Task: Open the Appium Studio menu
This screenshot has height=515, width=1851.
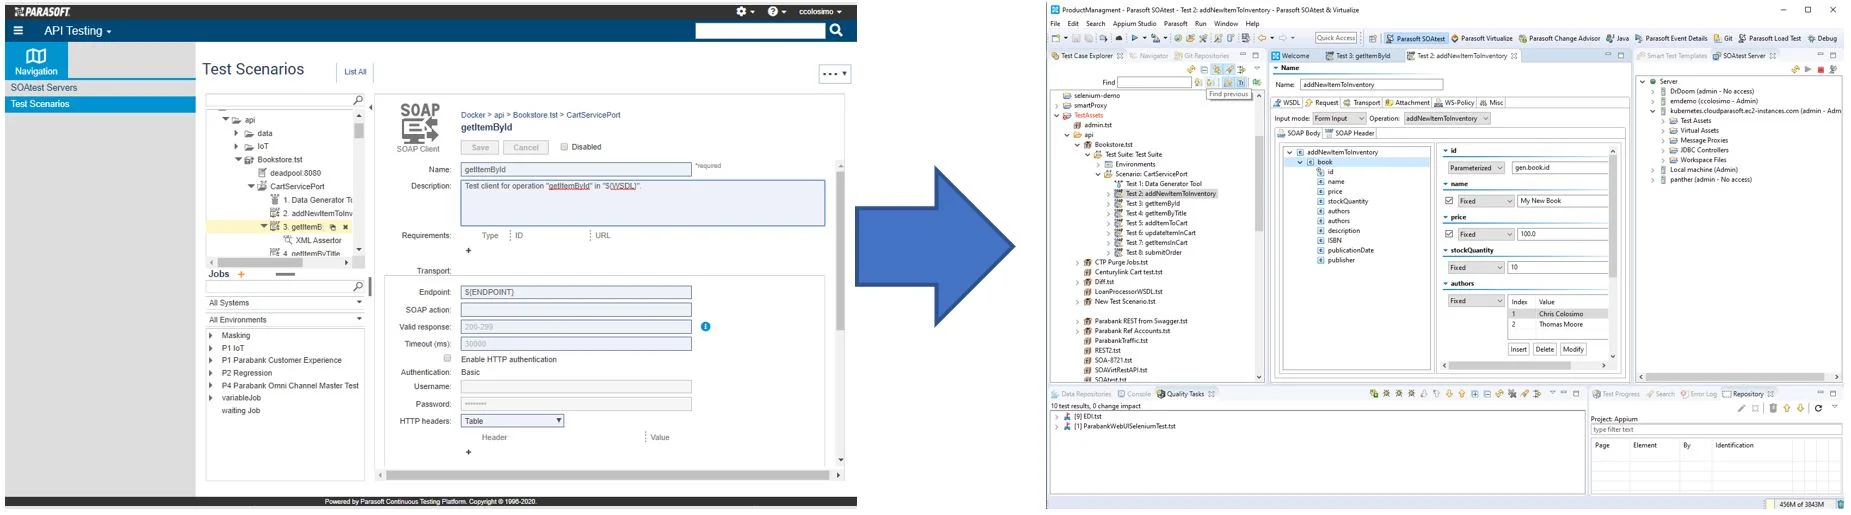Action: (1133, 24)
